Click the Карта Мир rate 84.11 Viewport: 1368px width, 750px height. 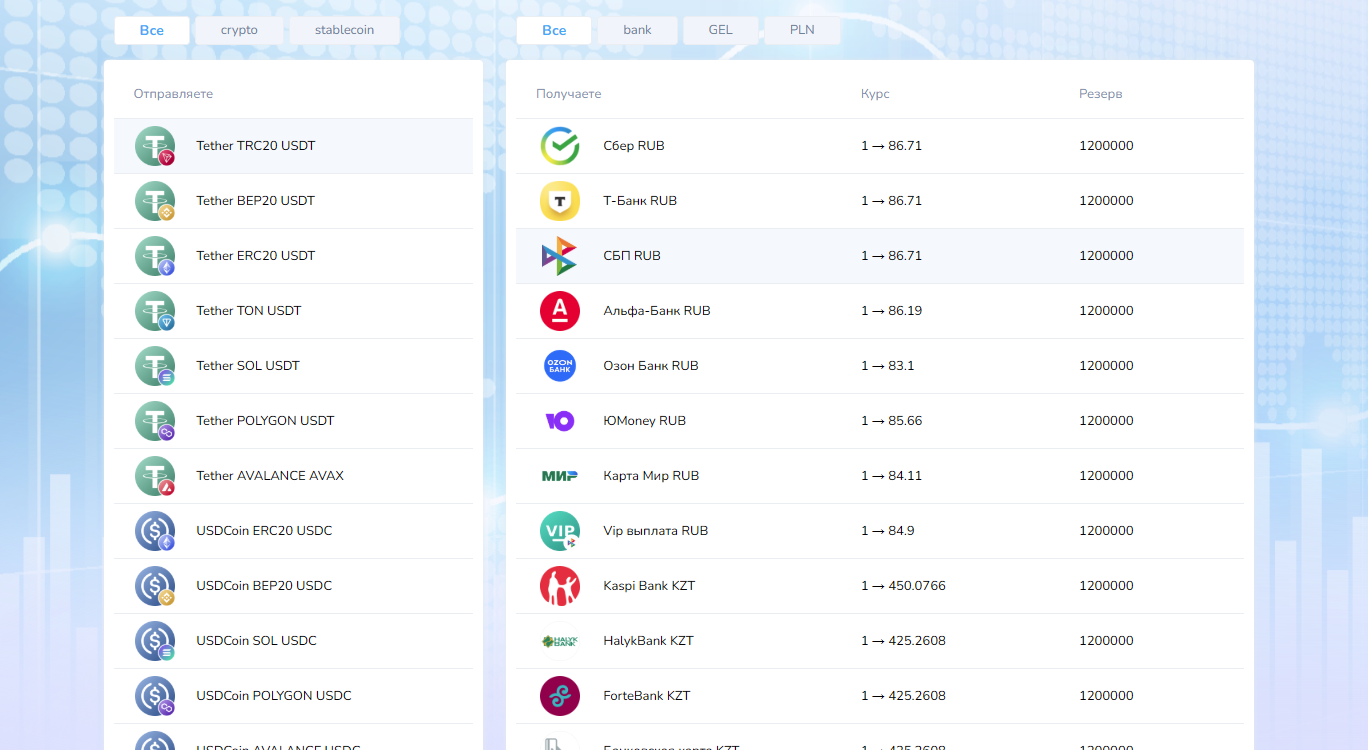891,476
